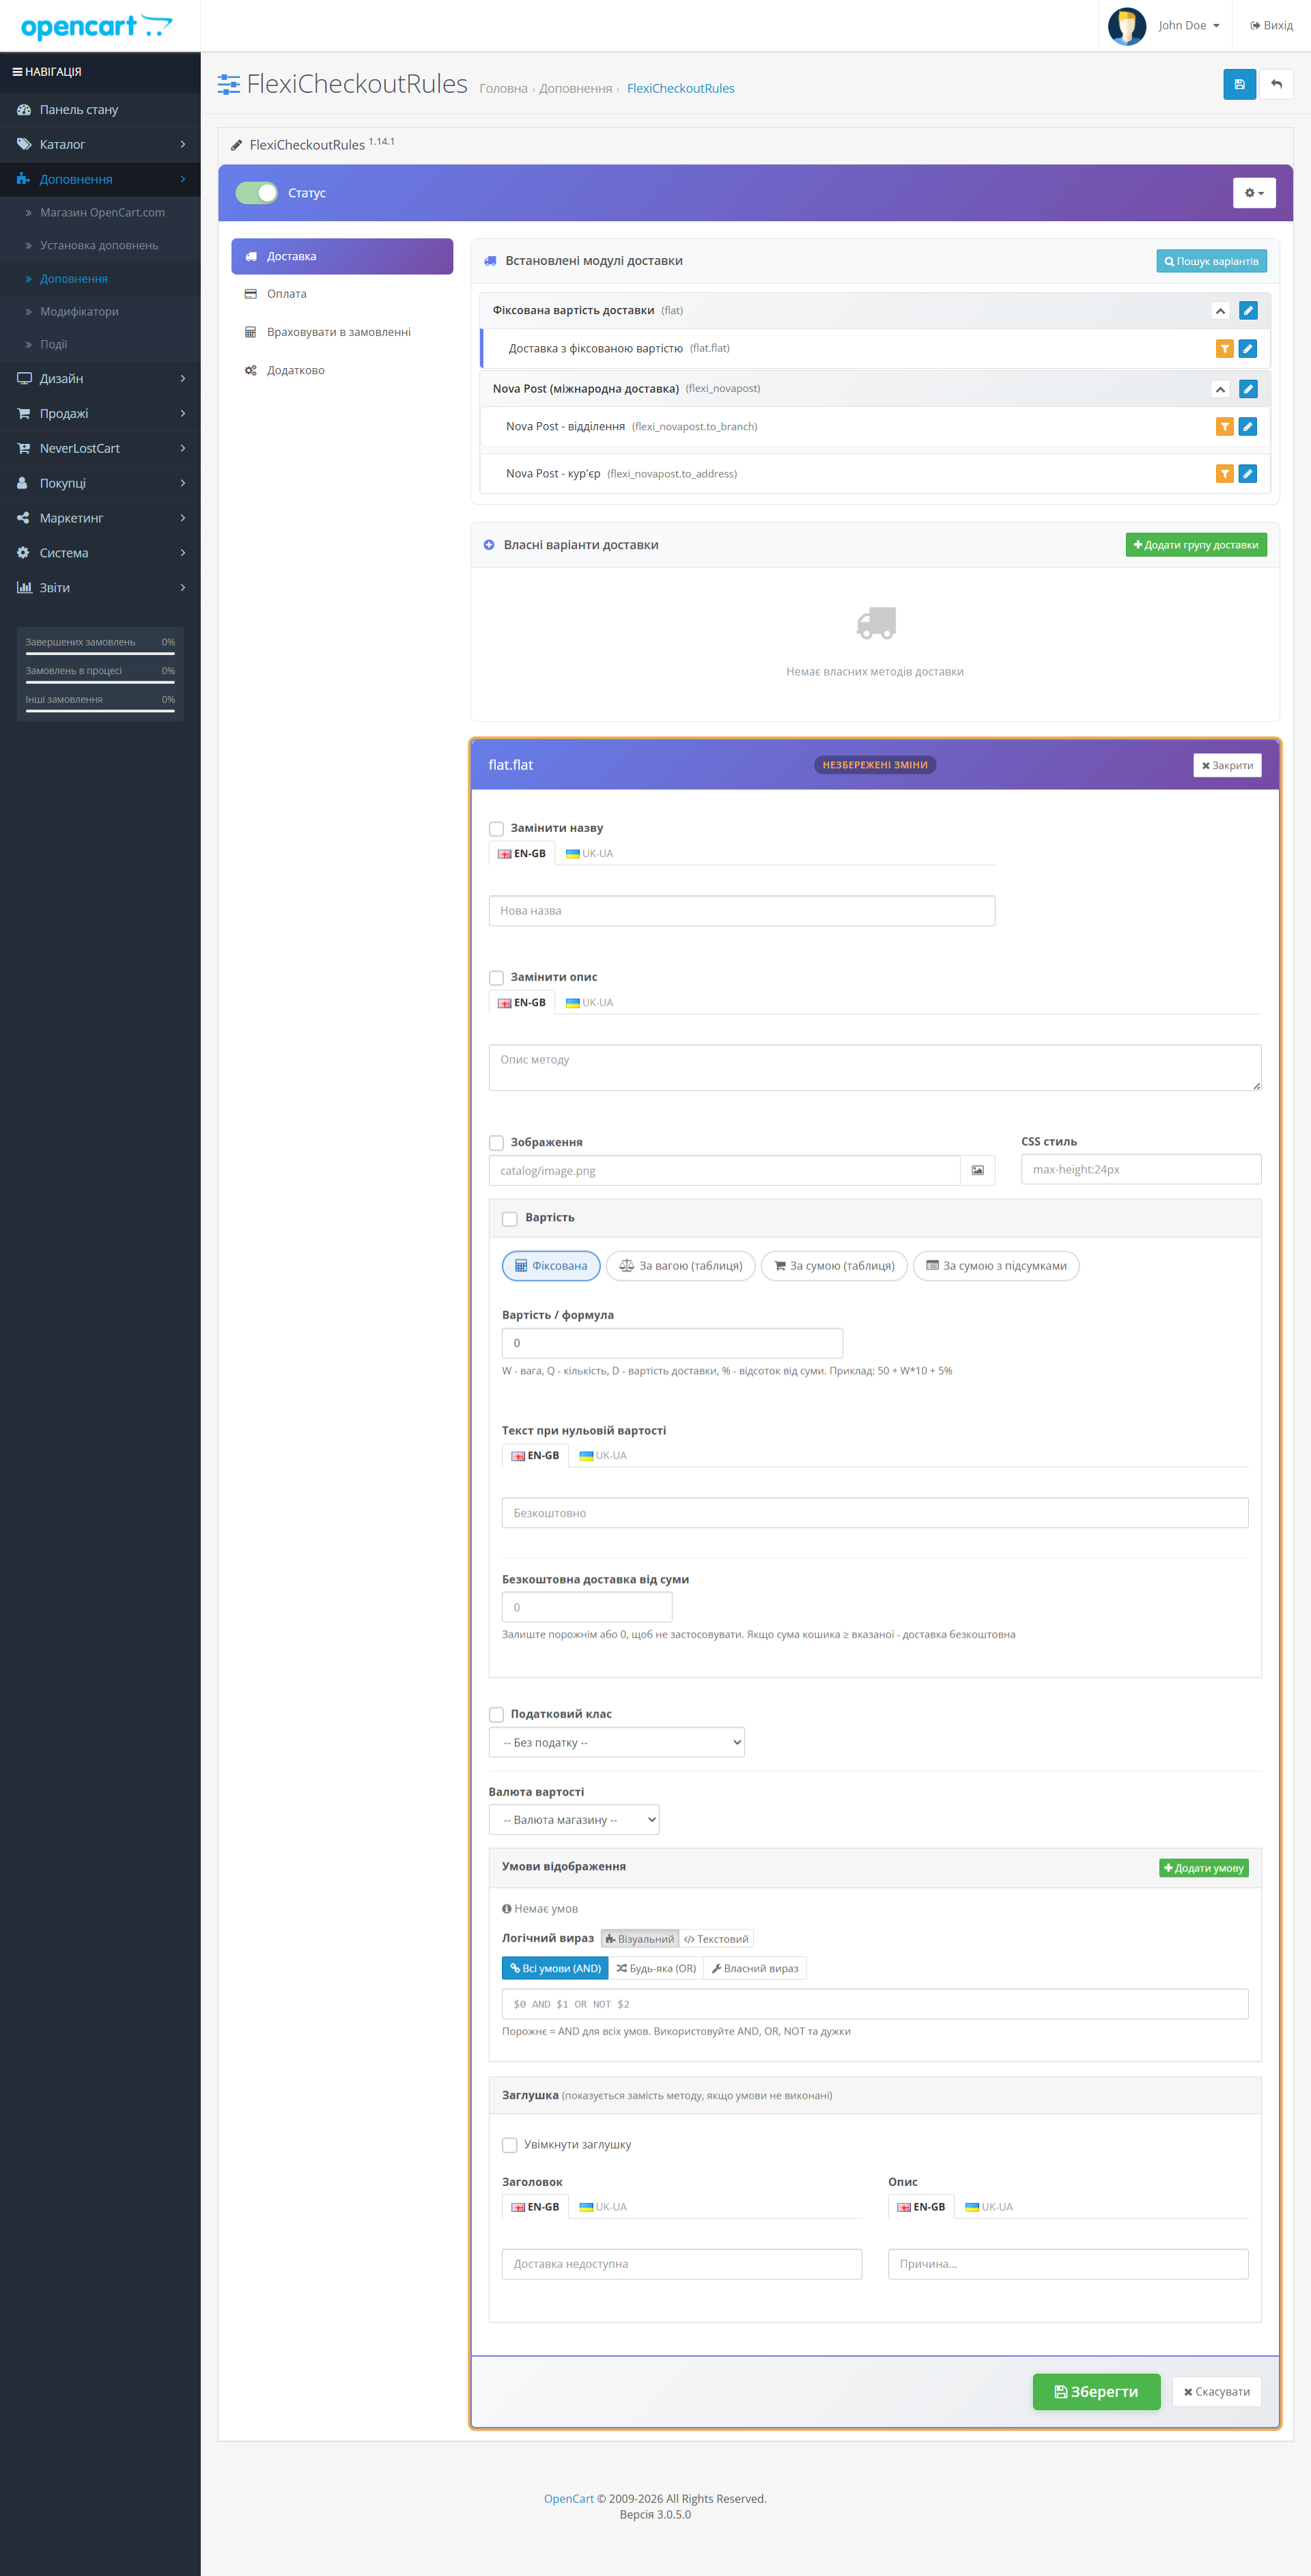Click the Скасувати button
Viewport: 1311px width, 2576px height.
click(x=1217, y=2392)
